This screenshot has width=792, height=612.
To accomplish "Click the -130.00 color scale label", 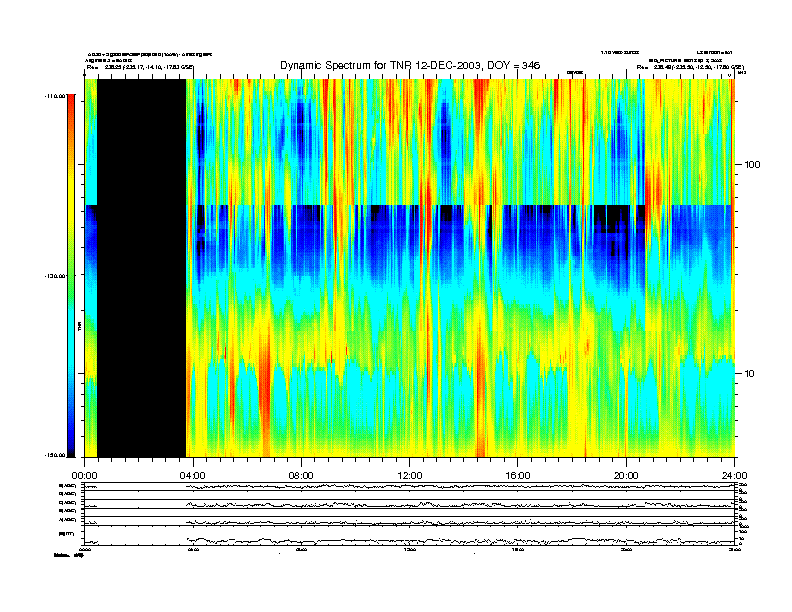I will [56, 276].
